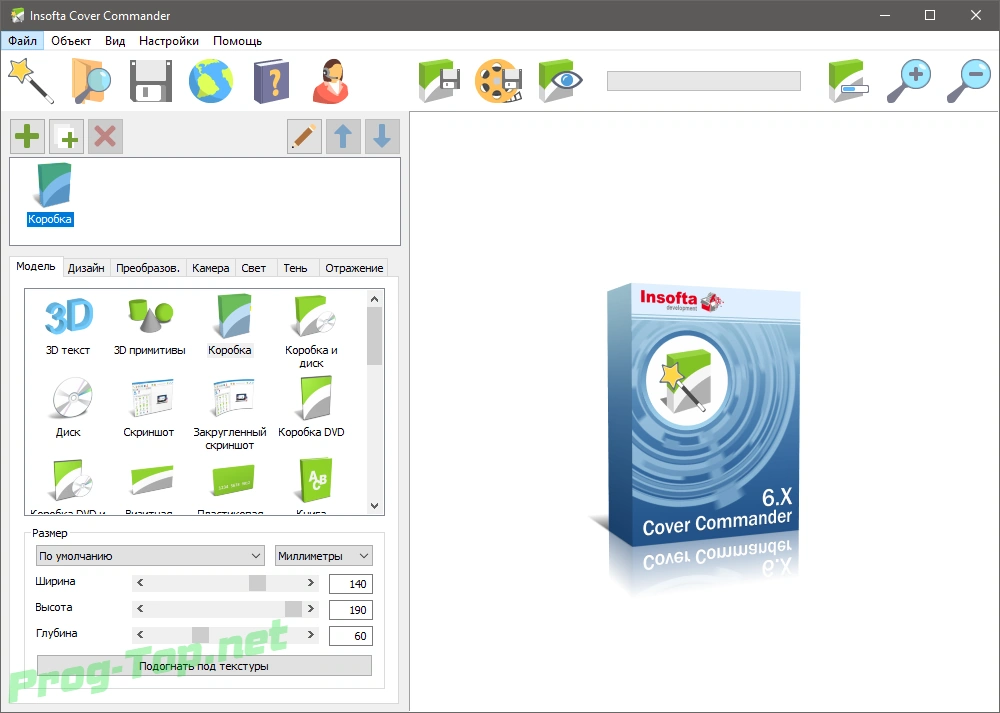Select the Скриншот model

[149, 408]
